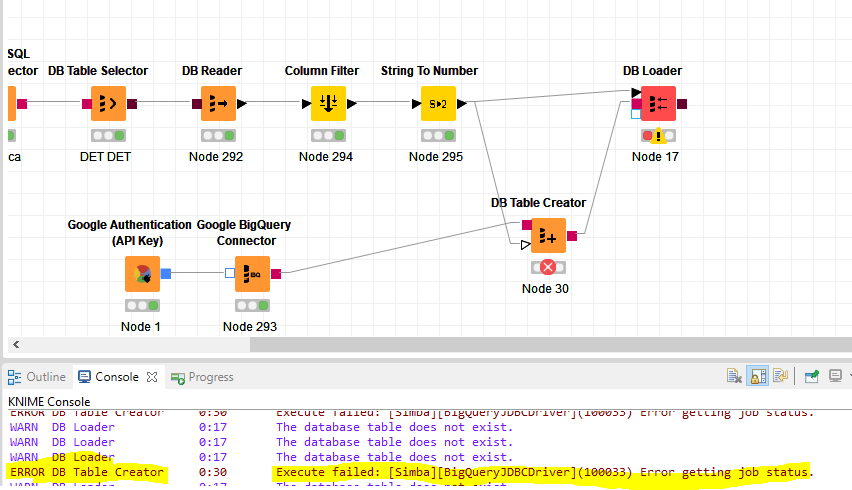
Task: Click the 'ERROR DB Table Creator' highlighted entry
Action: pyautogui.click(x=87, y=472)
